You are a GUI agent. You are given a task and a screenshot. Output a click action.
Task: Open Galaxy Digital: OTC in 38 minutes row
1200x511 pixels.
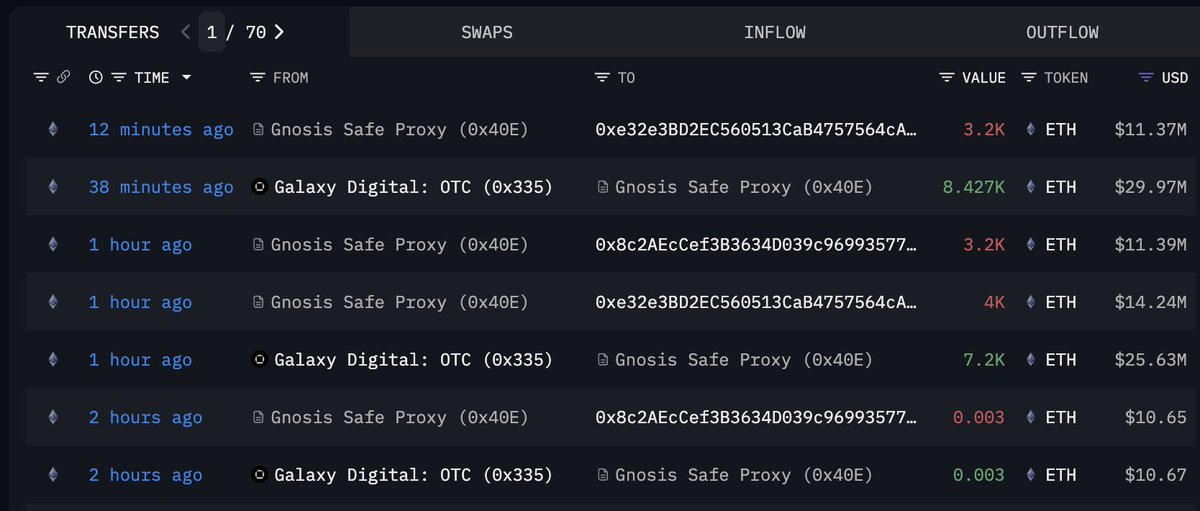[x=413, y=187]
